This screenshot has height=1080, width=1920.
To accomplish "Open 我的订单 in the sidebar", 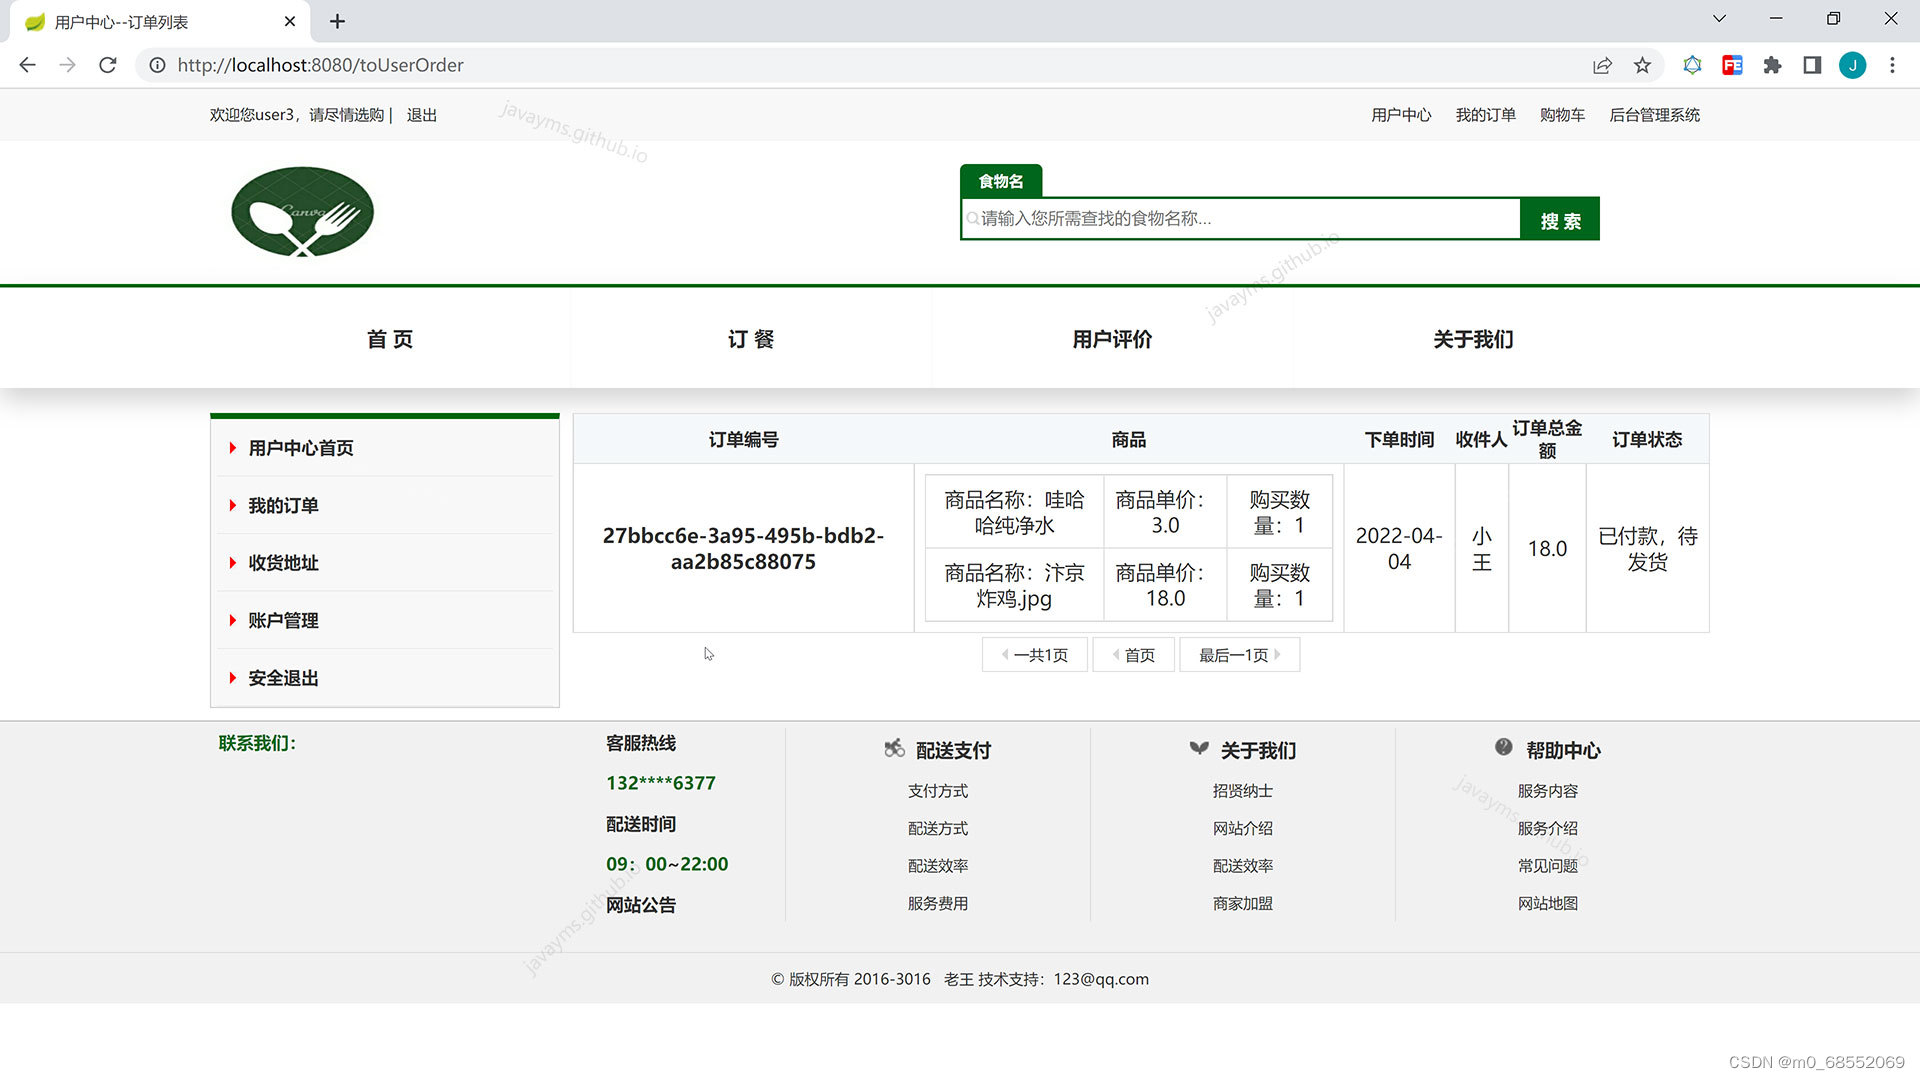I will (283, 506).
